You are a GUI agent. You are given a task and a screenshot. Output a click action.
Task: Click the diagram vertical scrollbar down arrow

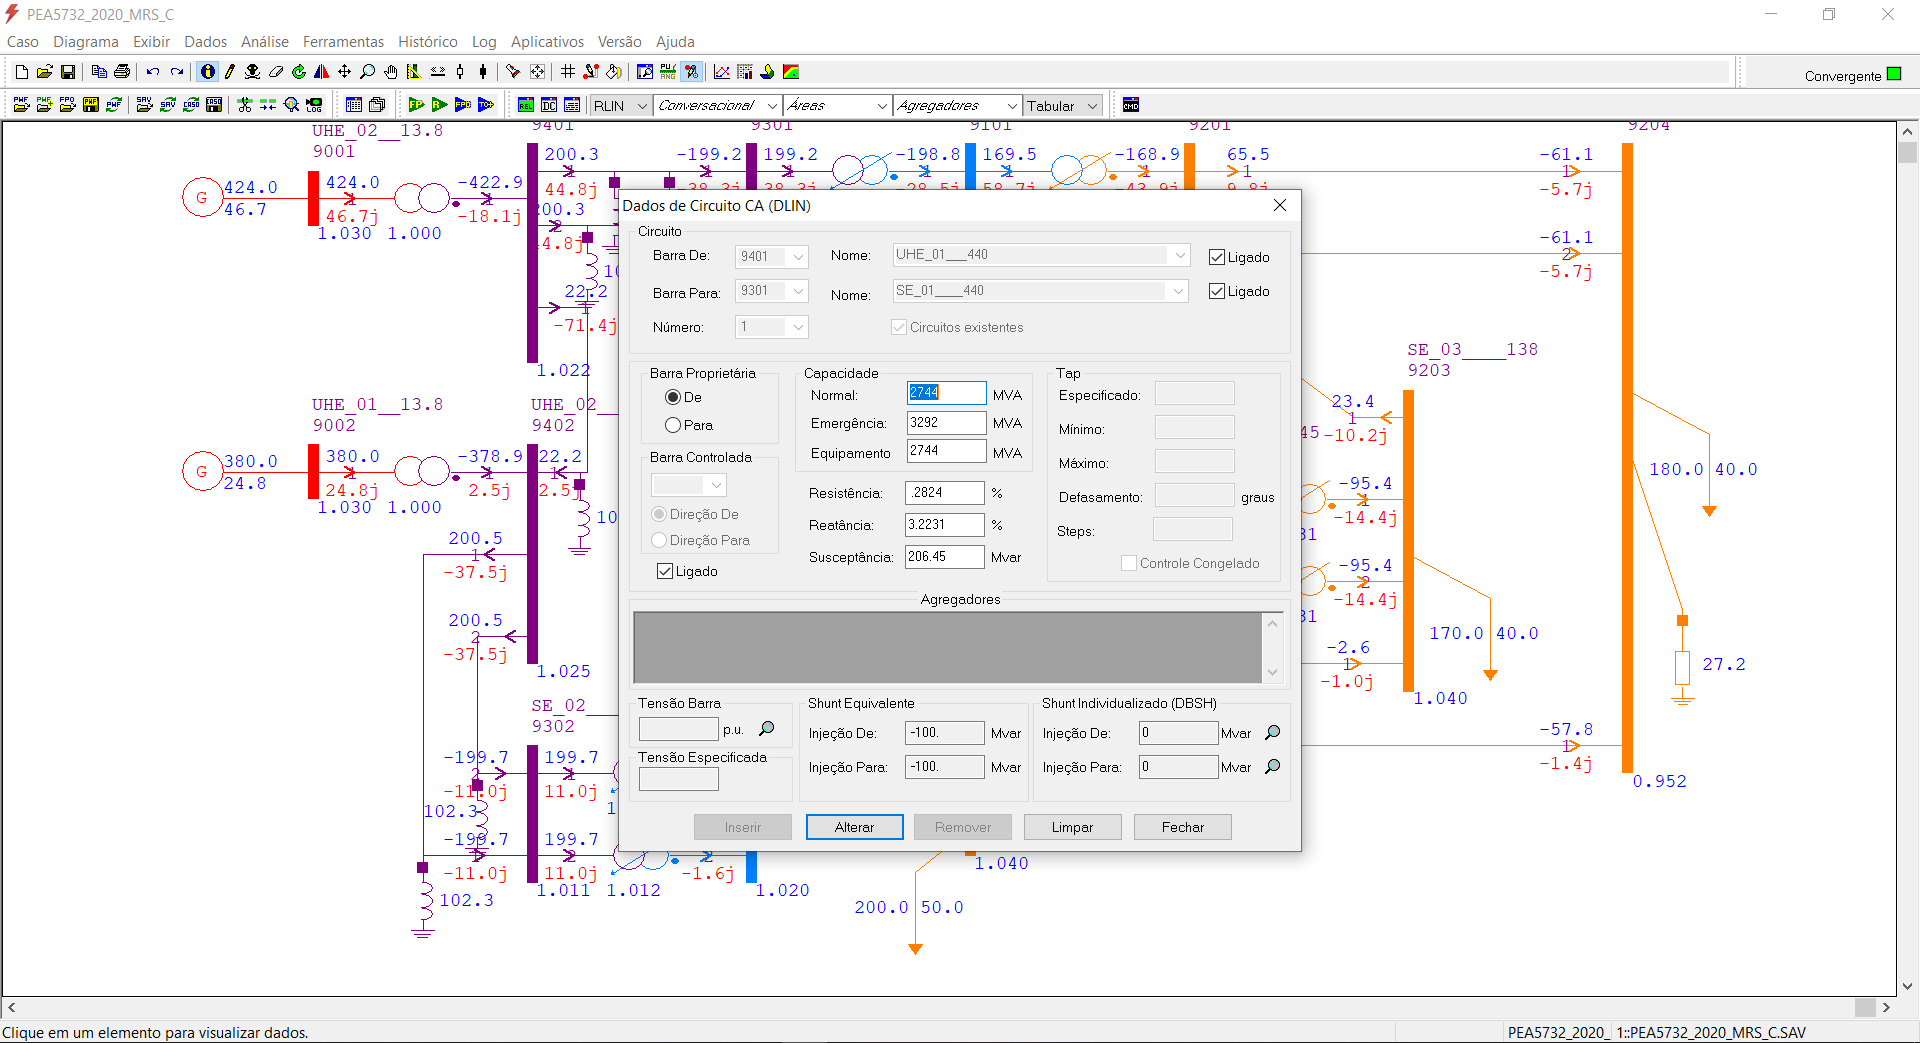(x=1908, y=986)
